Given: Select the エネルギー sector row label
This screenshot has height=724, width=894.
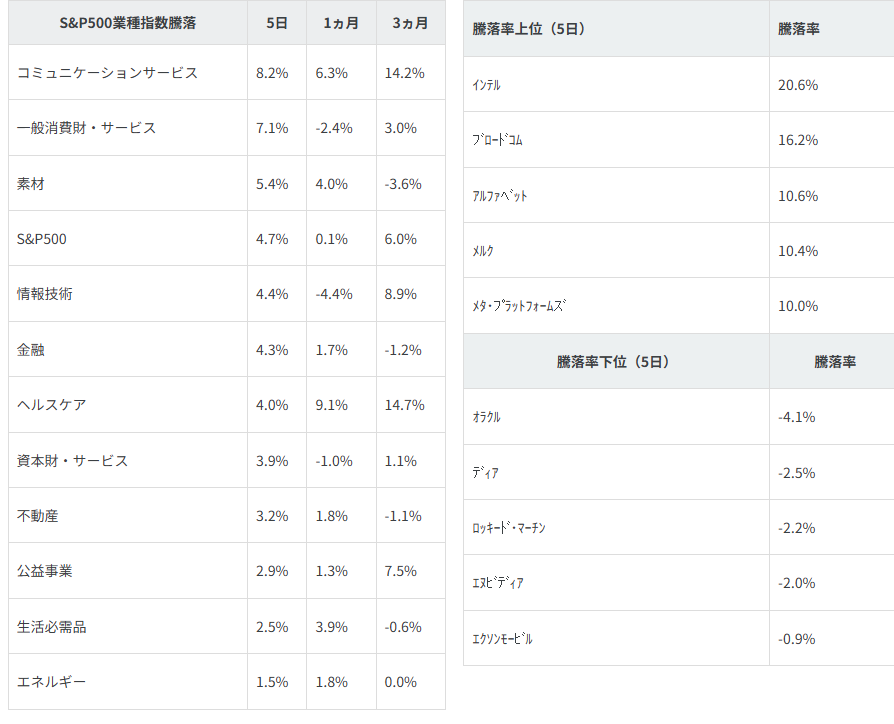Looking at the screenshot, I should point(52,682).
